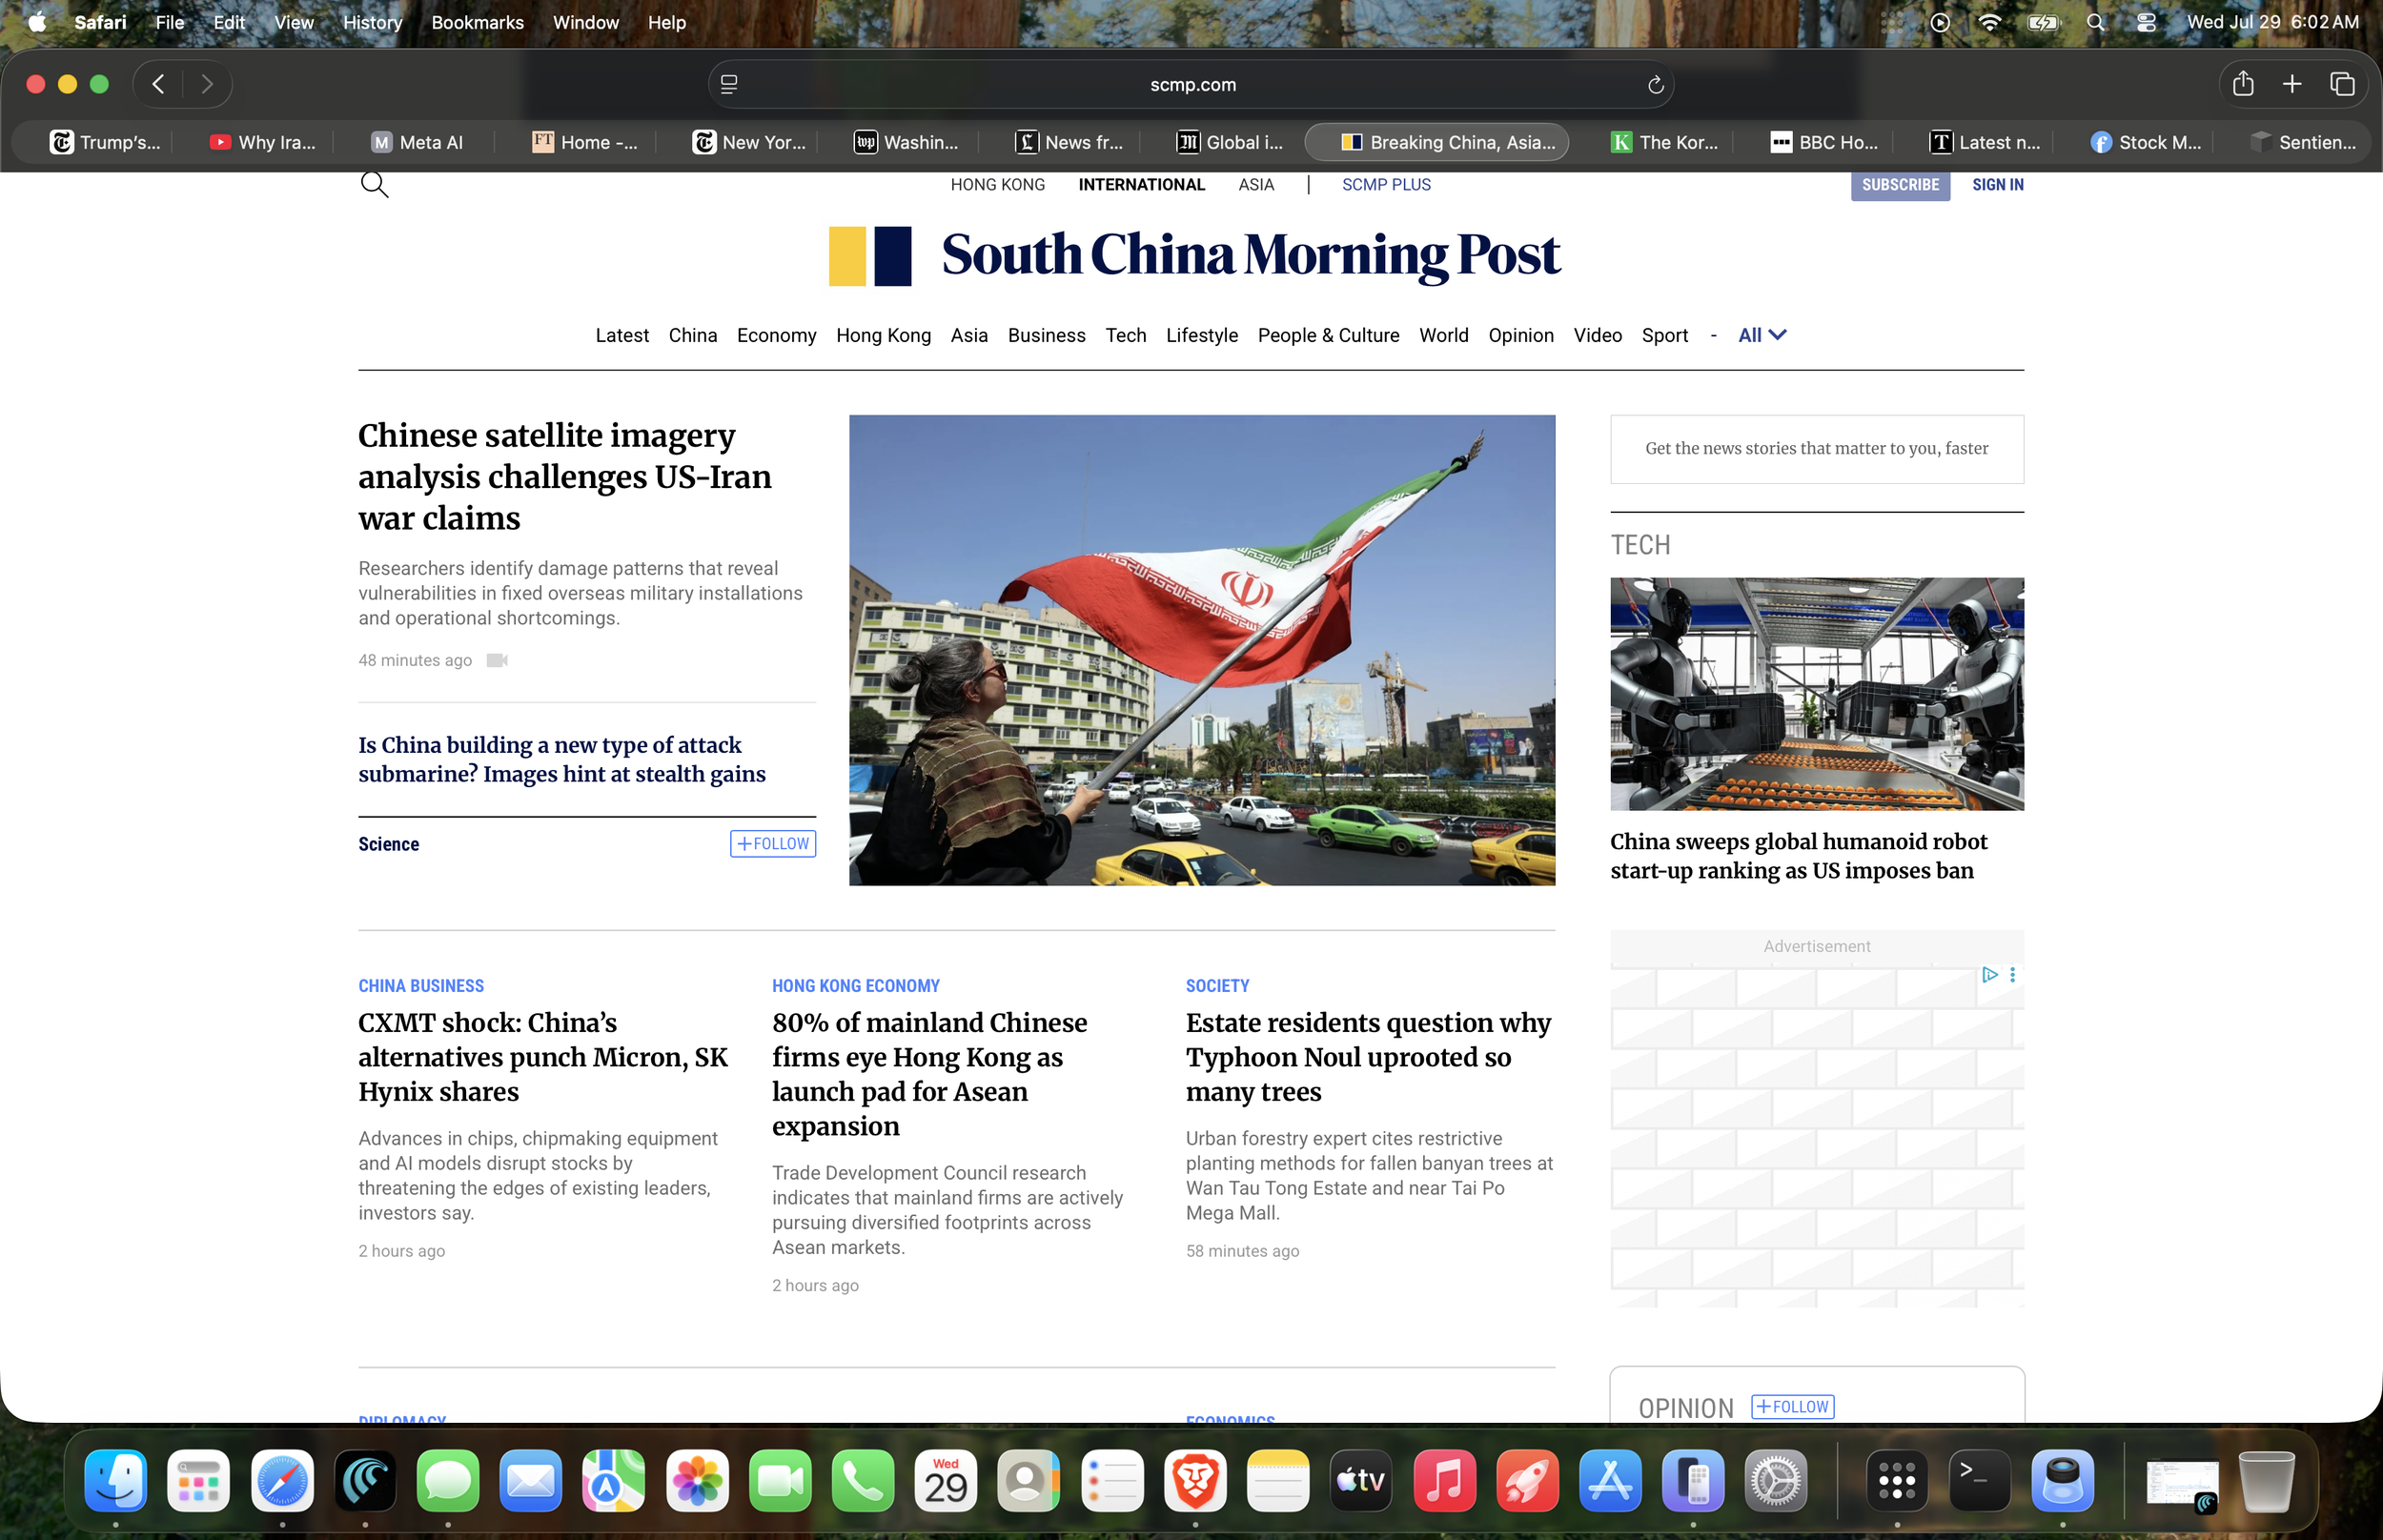Select the ASIA edition link

1256,185
